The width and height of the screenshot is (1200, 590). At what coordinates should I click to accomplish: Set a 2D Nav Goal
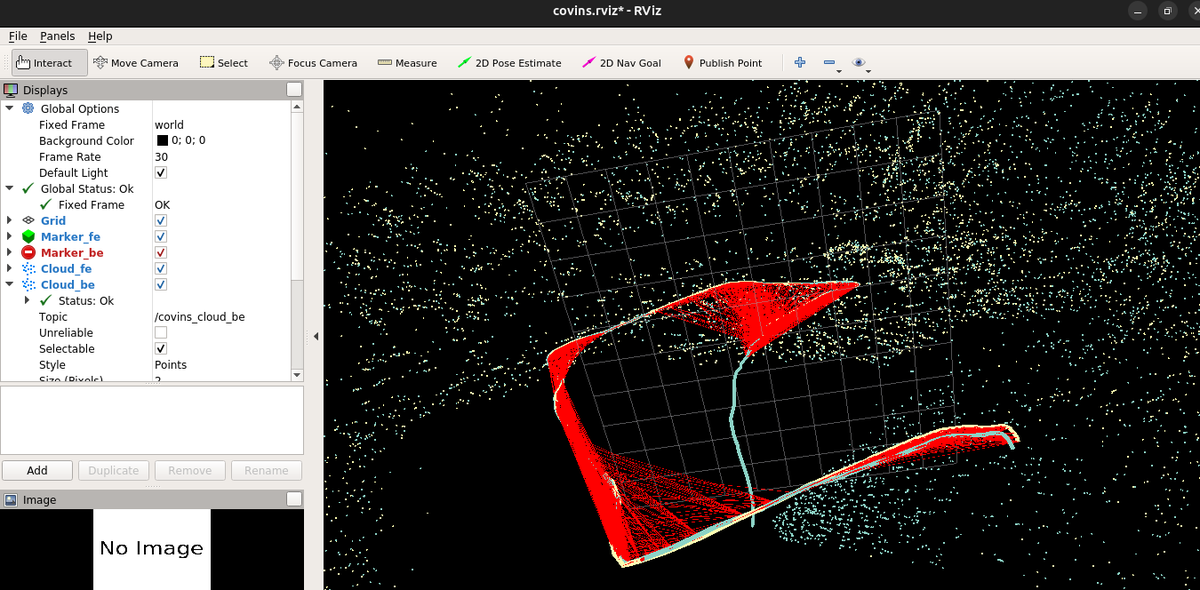pos(621,62)
